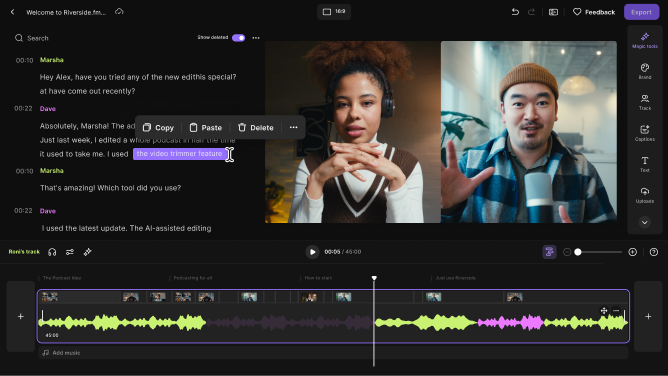Click the dimmed deleted waveform section

click(x=290, y=323)
